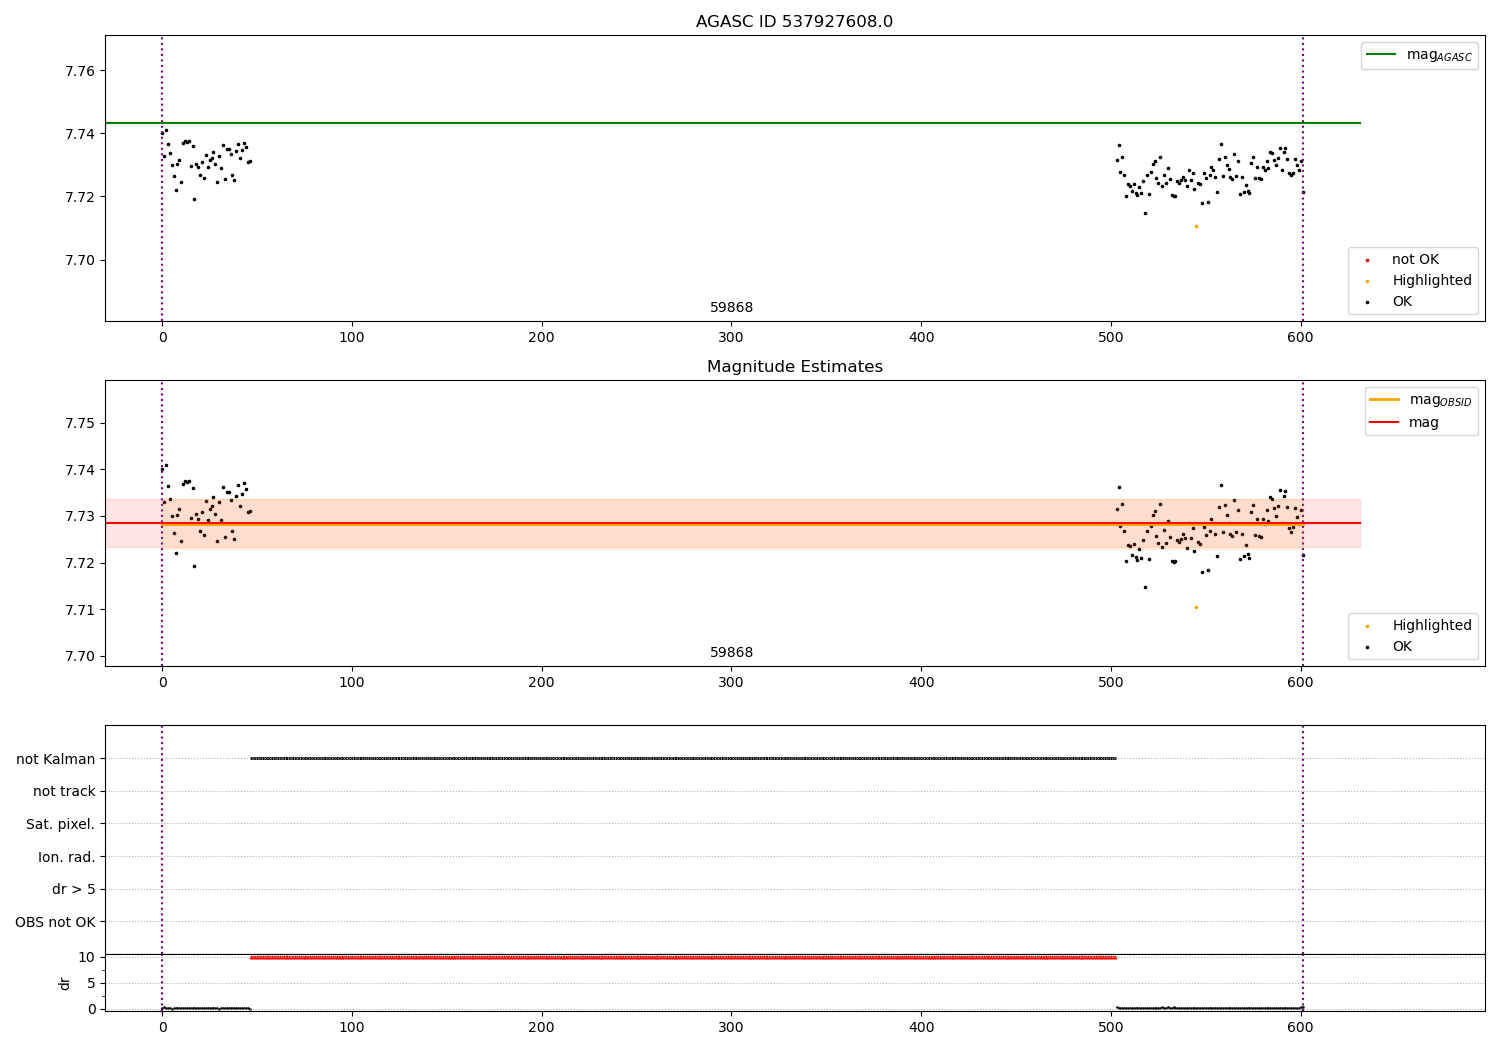Click the red "mag" legend entry in middle plot
This screenshot has width=1500, height=1050.
1404,423
